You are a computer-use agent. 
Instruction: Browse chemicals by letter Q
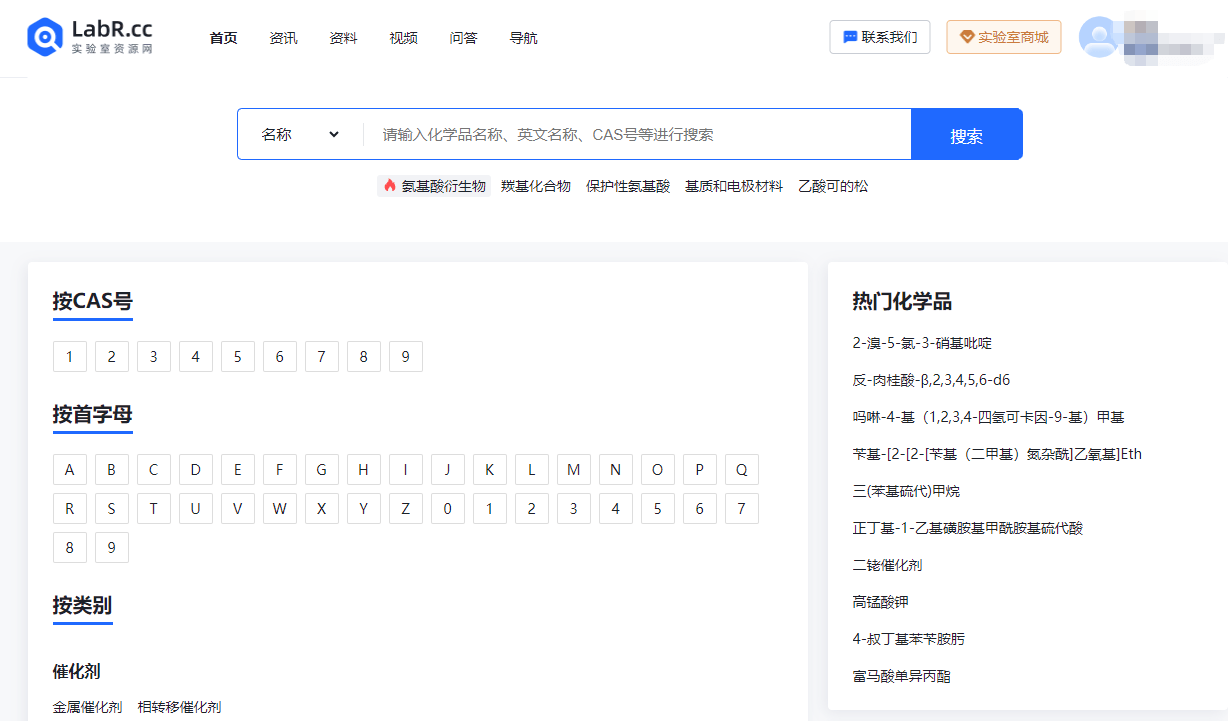coord(742,470)
